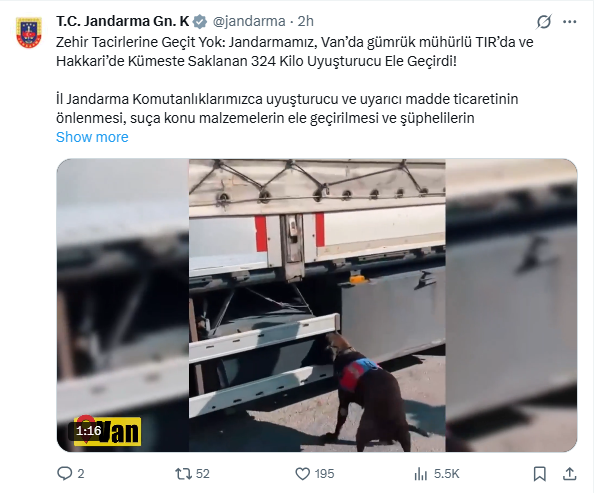Image resolution: width=601 pixels, height=493 pixels.
Task: Open the @jandarma handle link
Action: [x=249, y=21]
